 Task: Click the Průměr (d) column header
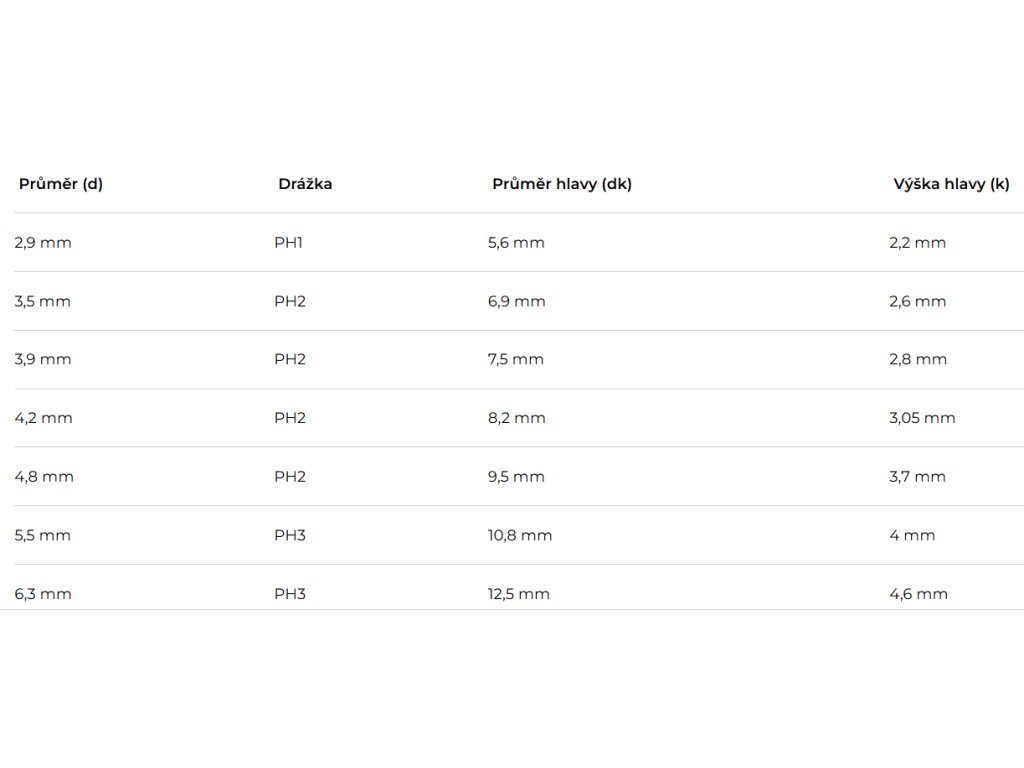[x=61, y=184]
